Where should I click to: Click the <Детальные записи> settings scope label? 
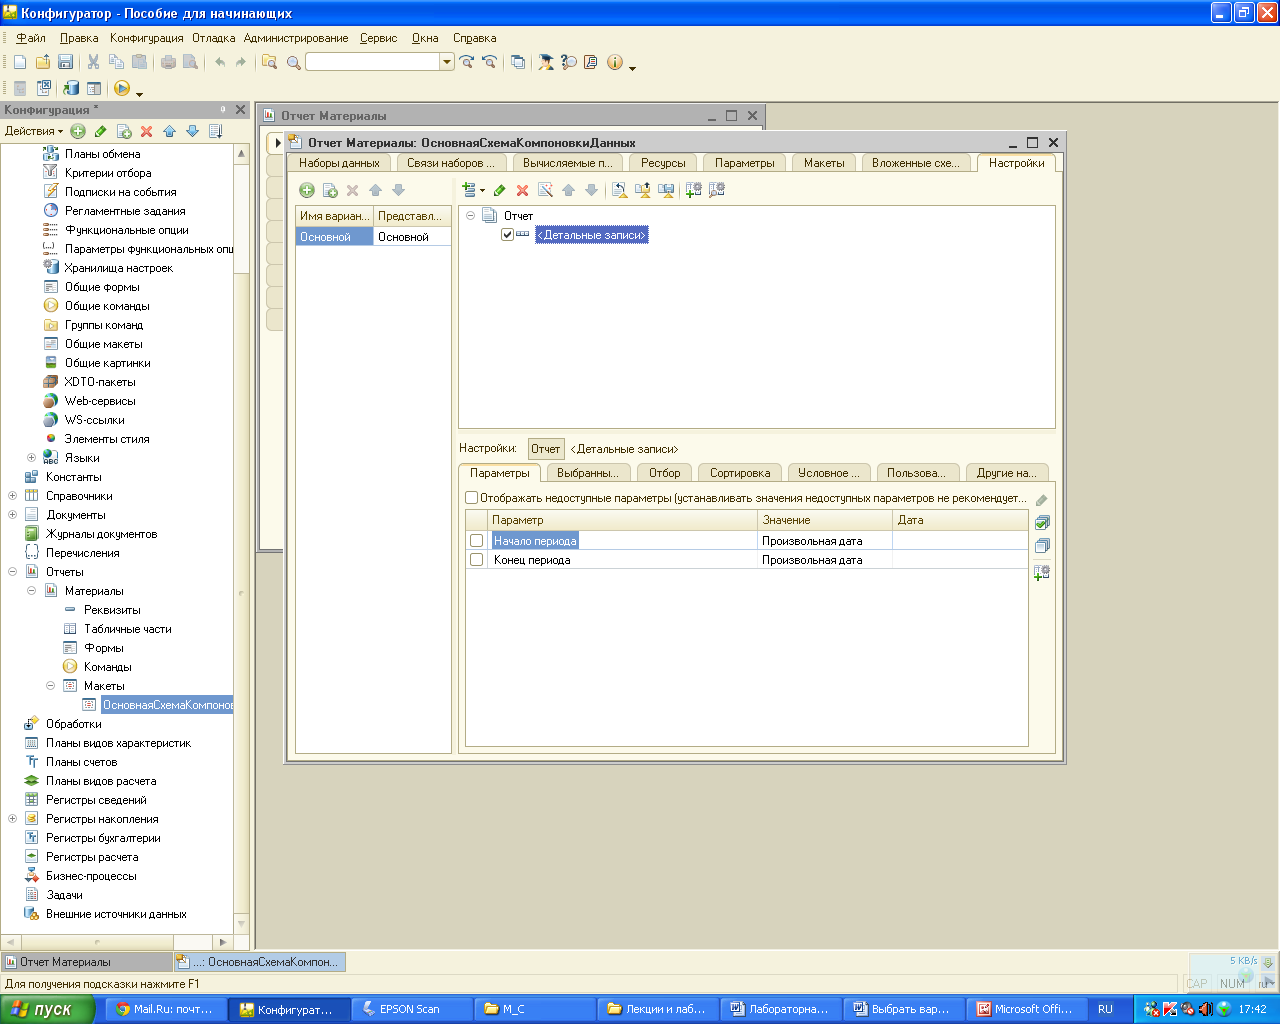[624, 449]
